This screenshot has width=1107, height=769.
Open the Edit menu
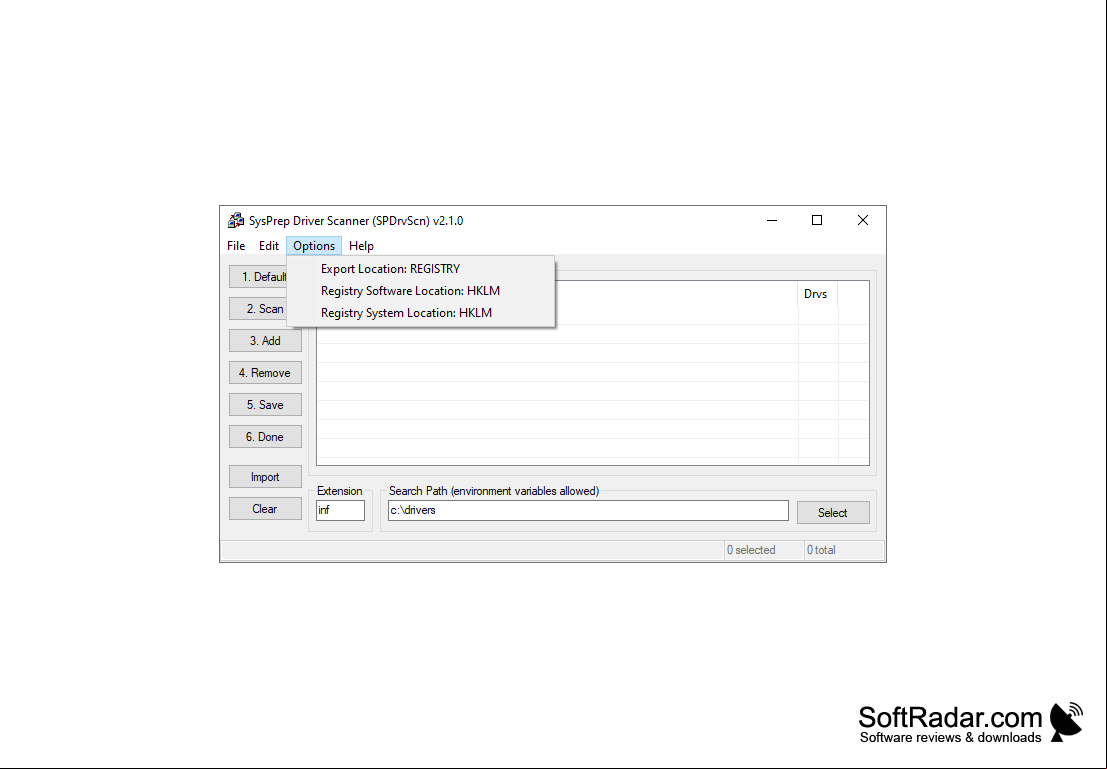click(x=268, y=246)
